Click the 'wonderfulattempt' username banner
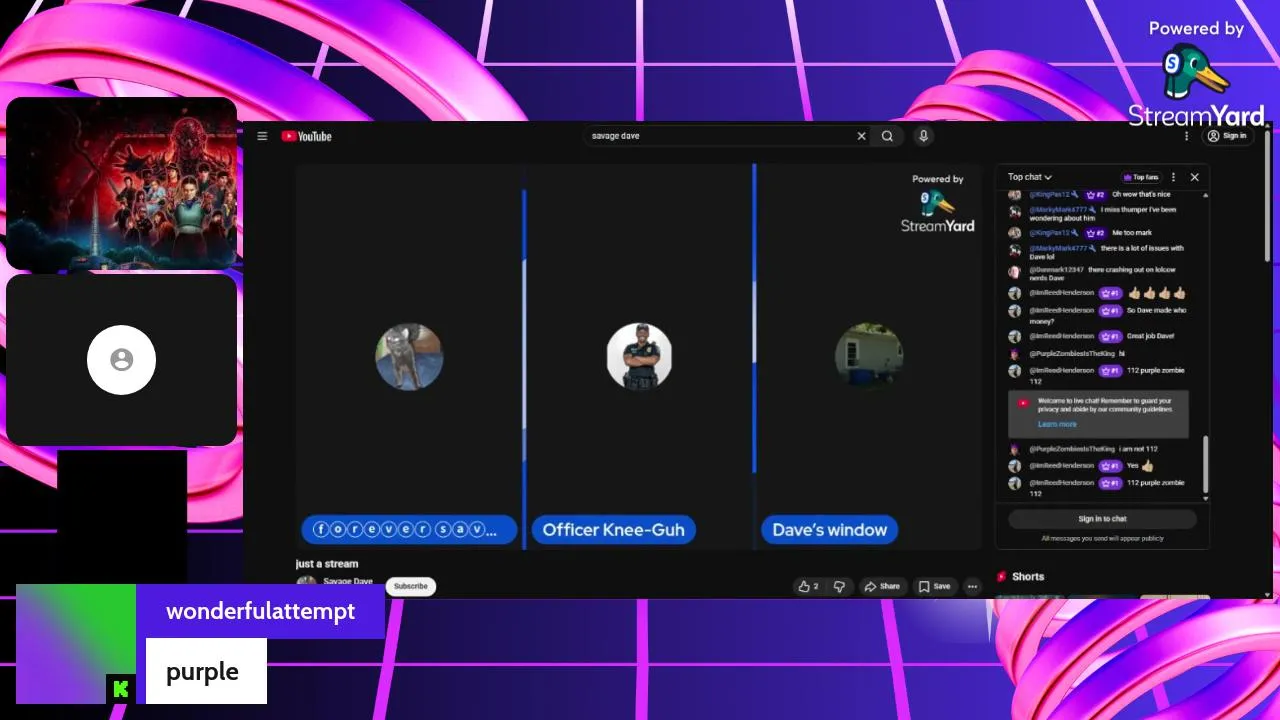This screenshot has width=1280, height=720. pos(260,611)
